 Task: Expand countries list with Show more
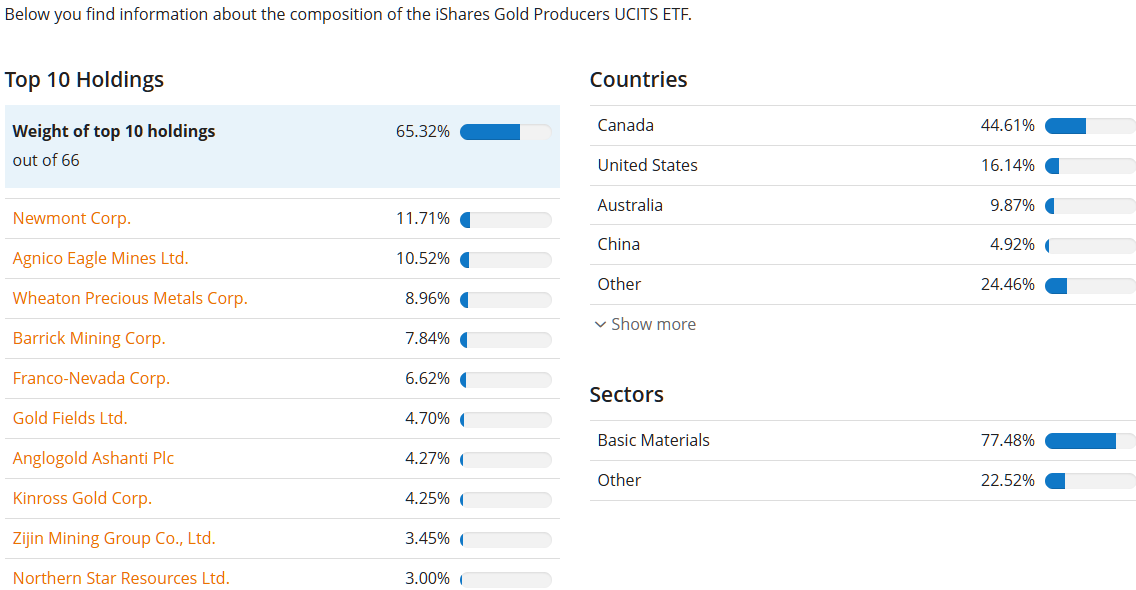653,324
